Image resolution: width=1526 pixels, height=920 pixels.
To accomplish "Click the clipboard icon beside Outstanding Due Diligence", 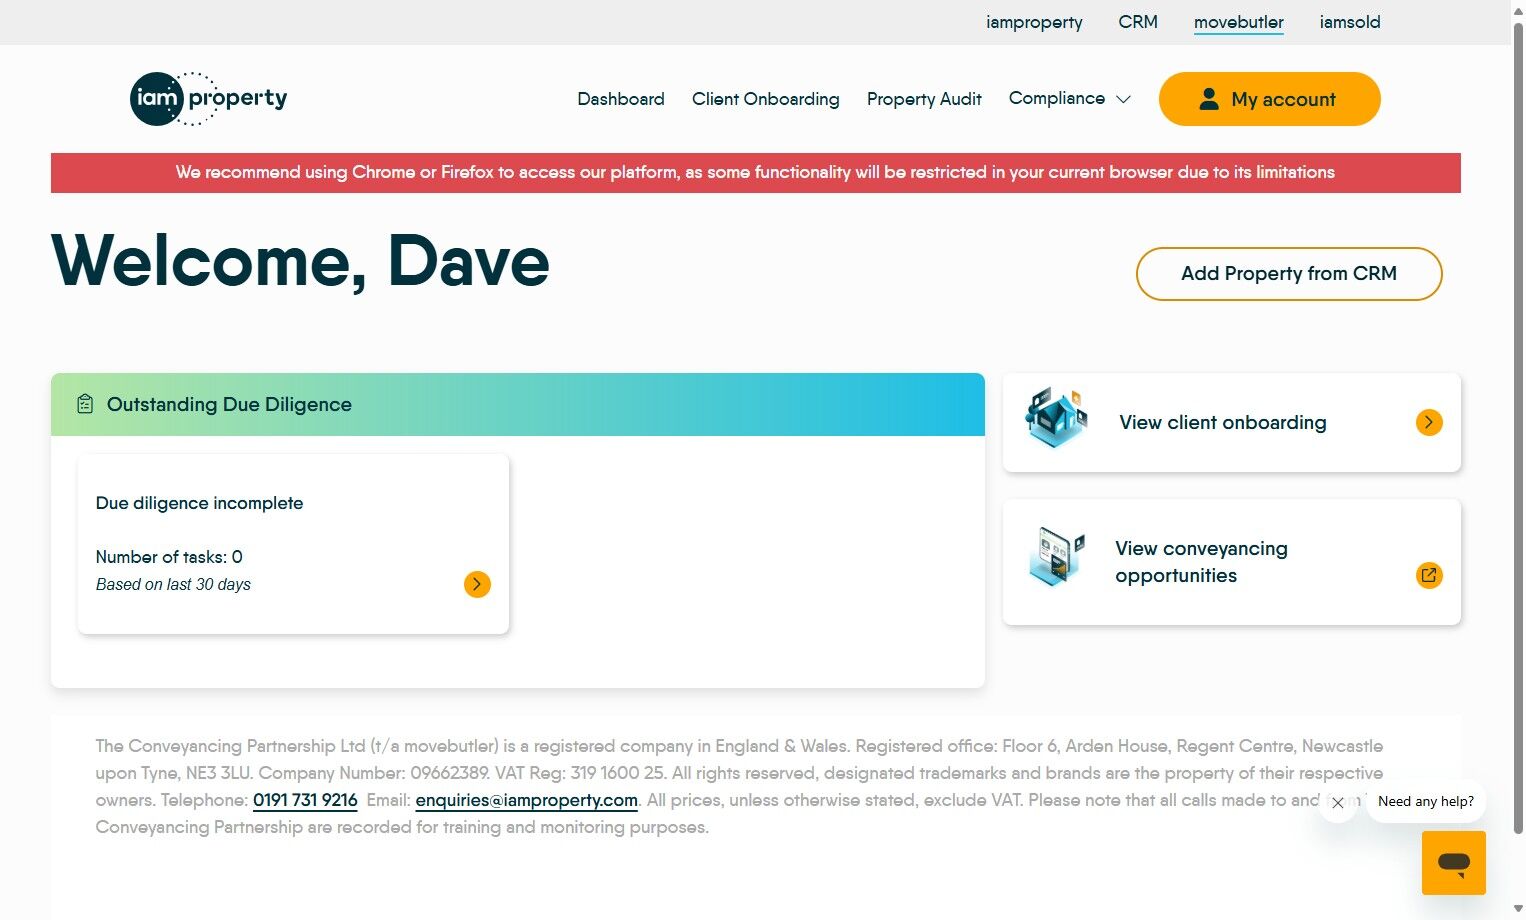I will point(85,404).
